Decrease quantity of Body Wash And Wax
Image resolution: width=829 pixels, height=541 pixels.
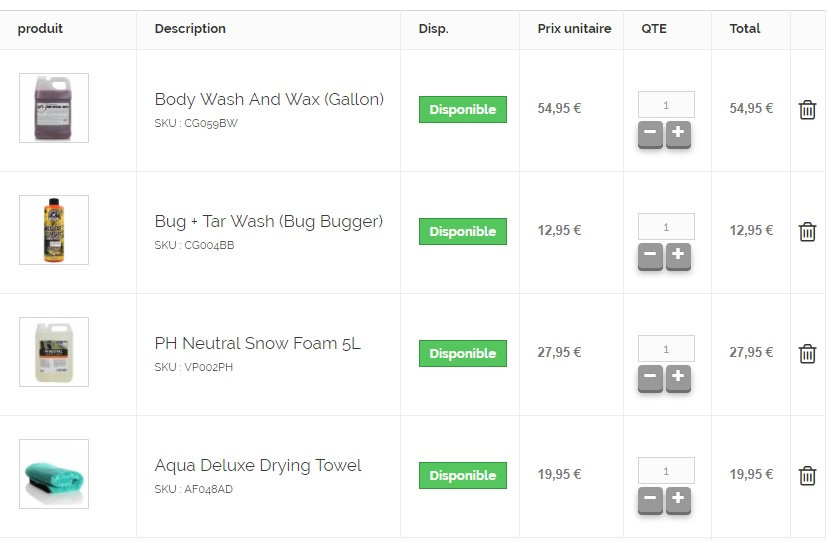[x=650, y=133]
